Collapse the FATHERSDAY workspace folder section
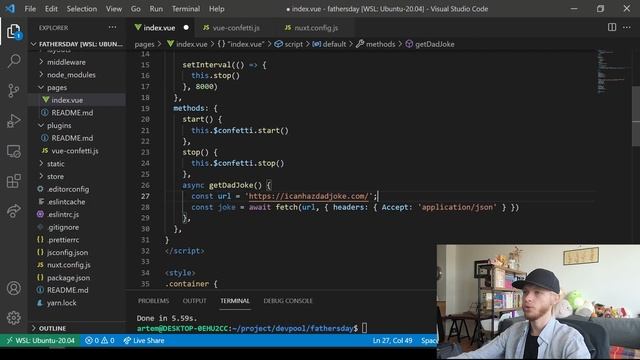This screenshot has height=360, width=640. 77,44
